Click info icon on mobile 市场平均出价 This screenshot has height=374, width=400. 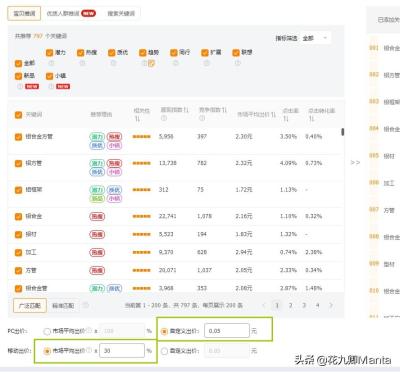point(89,351)
